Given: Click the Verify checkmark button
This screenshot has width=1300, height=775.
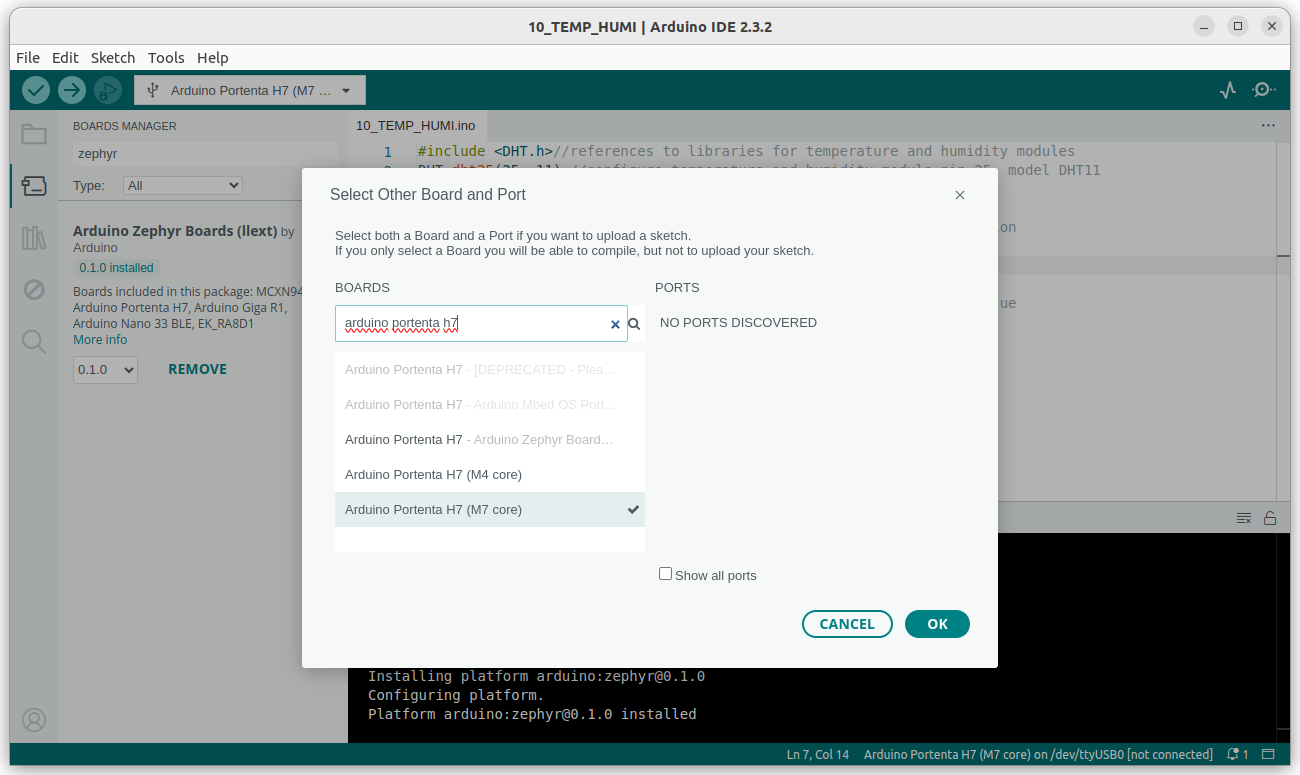Looking at the screenshot, I should [36, 90].
